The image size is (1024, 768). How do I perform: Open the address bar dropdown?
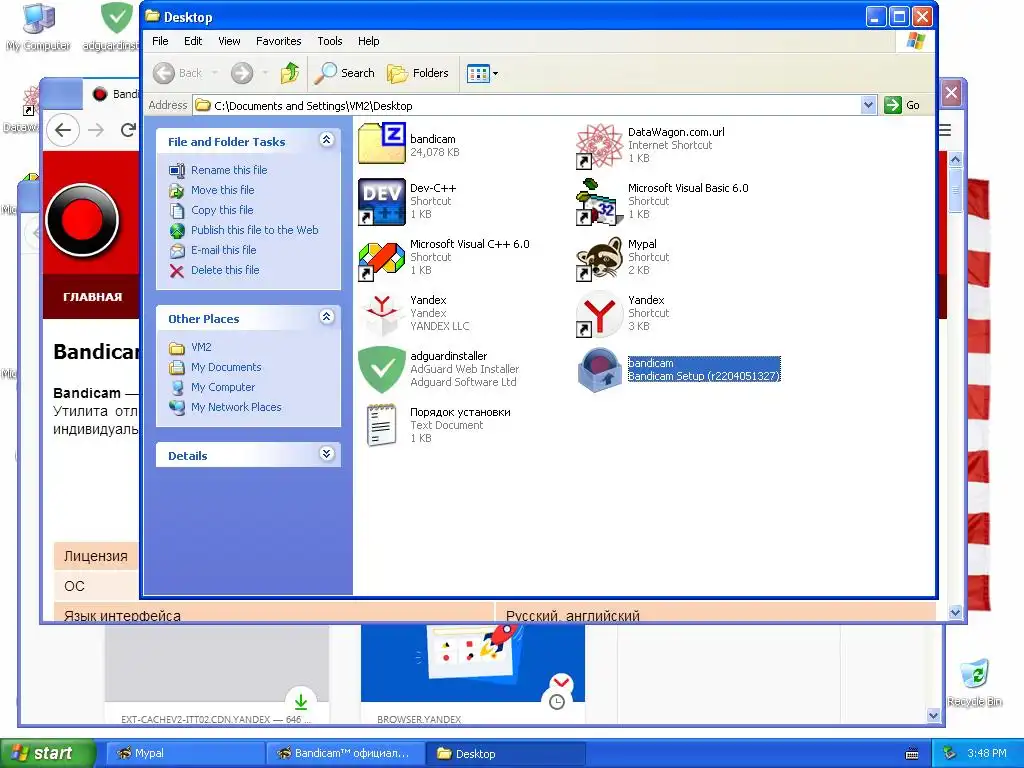[x=868, y=105]
